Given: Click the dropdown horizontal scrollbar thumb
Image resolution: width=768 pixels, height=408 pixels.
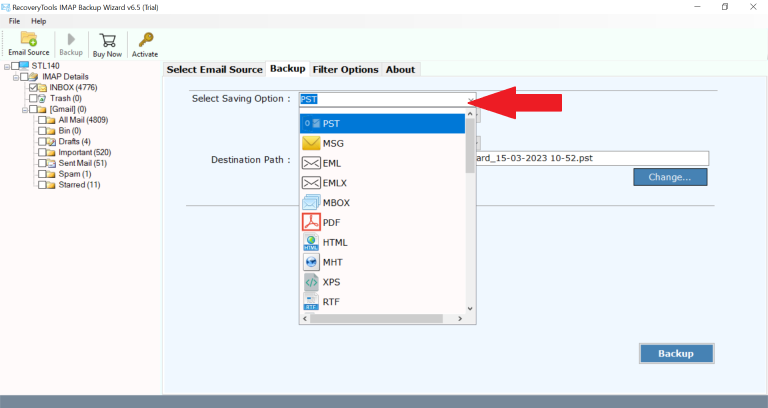Looking at the screenshot, I should (x=376, y=318).
